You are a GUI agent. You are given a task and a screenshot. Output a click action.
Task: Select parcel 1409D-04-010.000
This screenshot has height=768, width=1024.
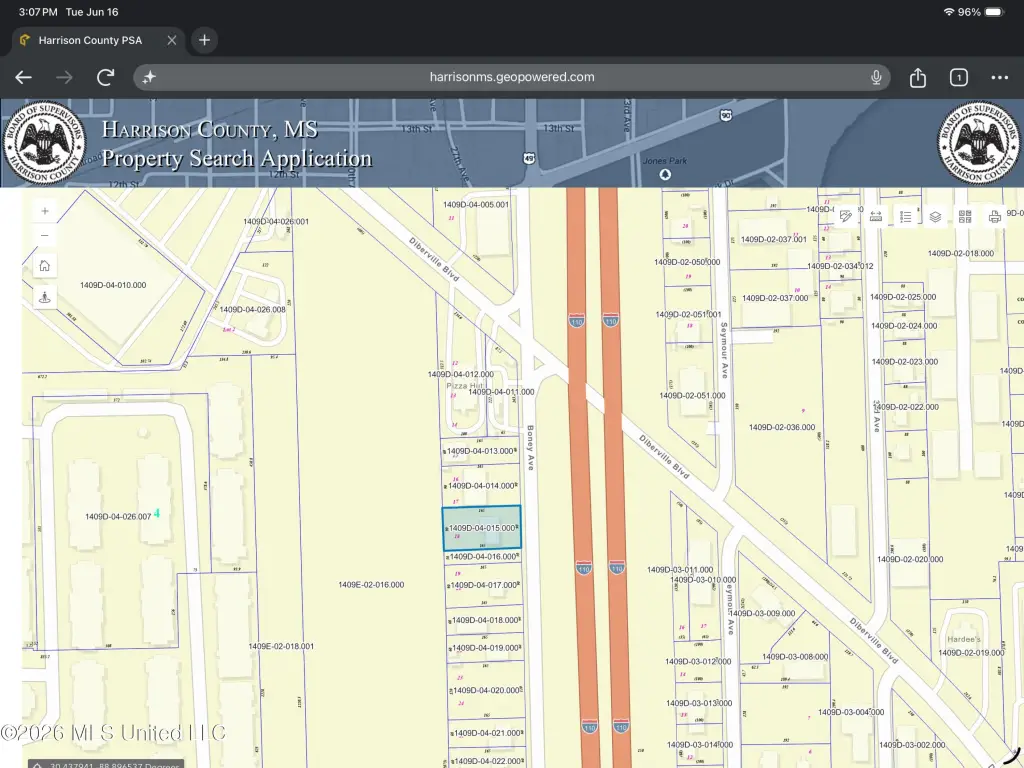[113, 285]
